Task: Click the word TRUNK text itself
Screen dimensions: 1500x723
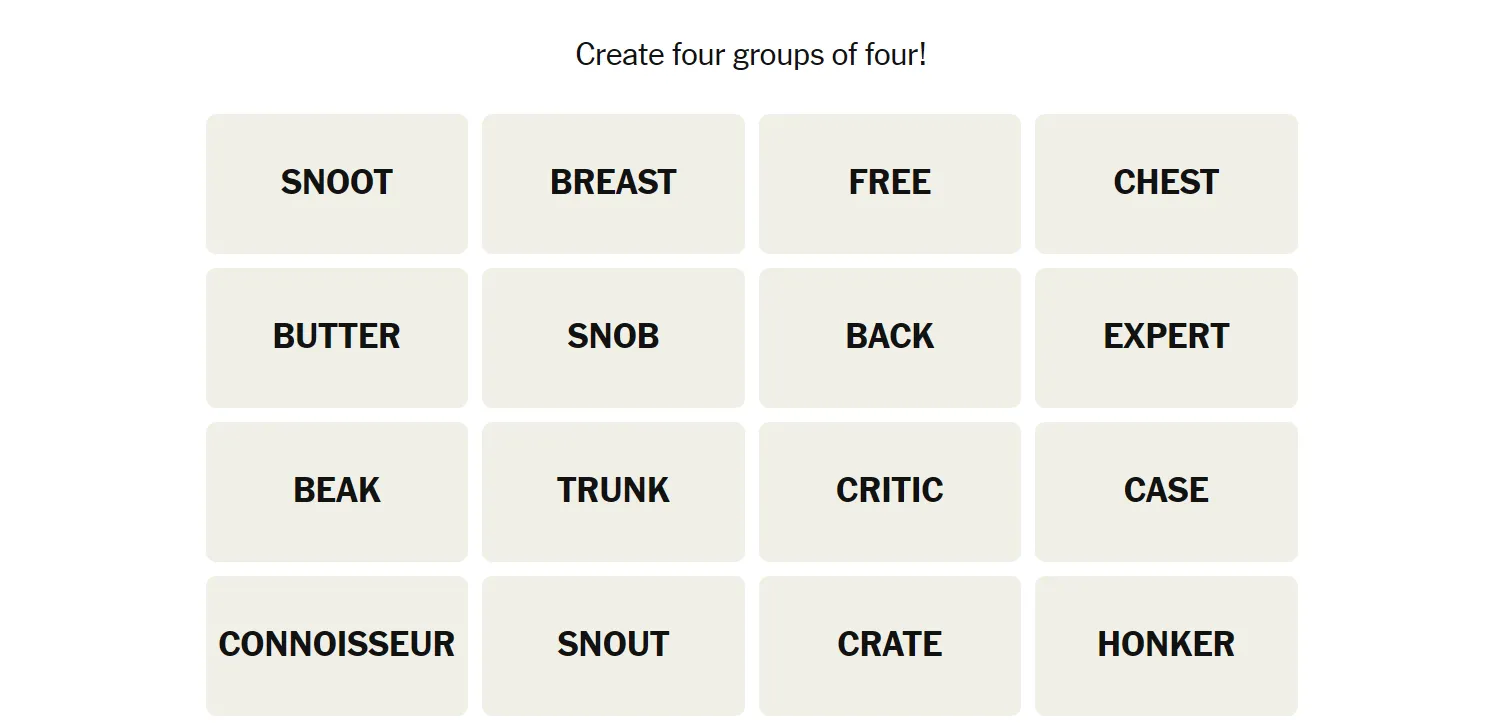Action: tap(613, 490)
